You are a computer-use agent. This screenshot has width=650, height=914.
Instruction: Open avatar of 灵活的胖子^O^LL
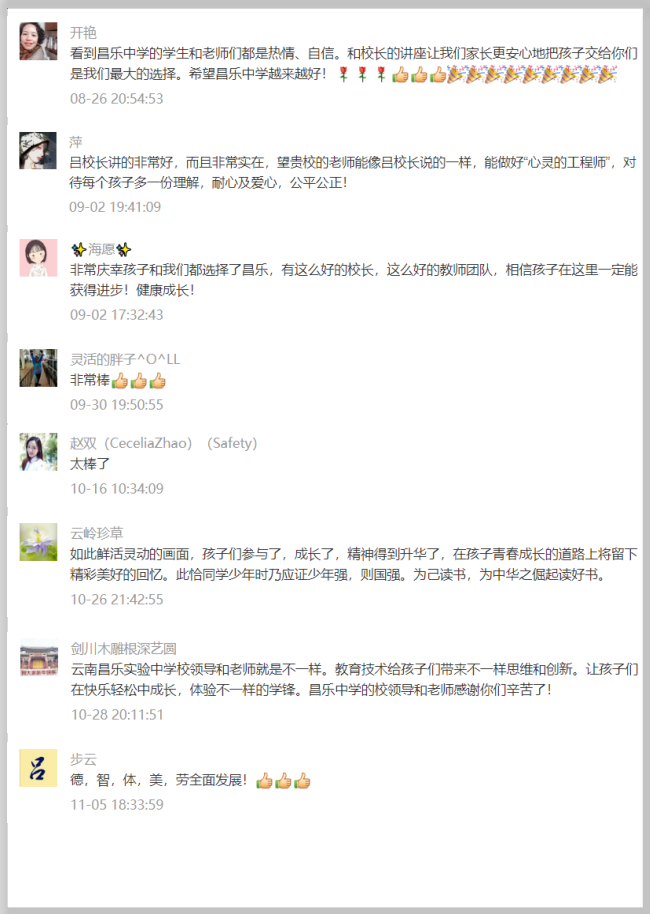pos(38,368)
